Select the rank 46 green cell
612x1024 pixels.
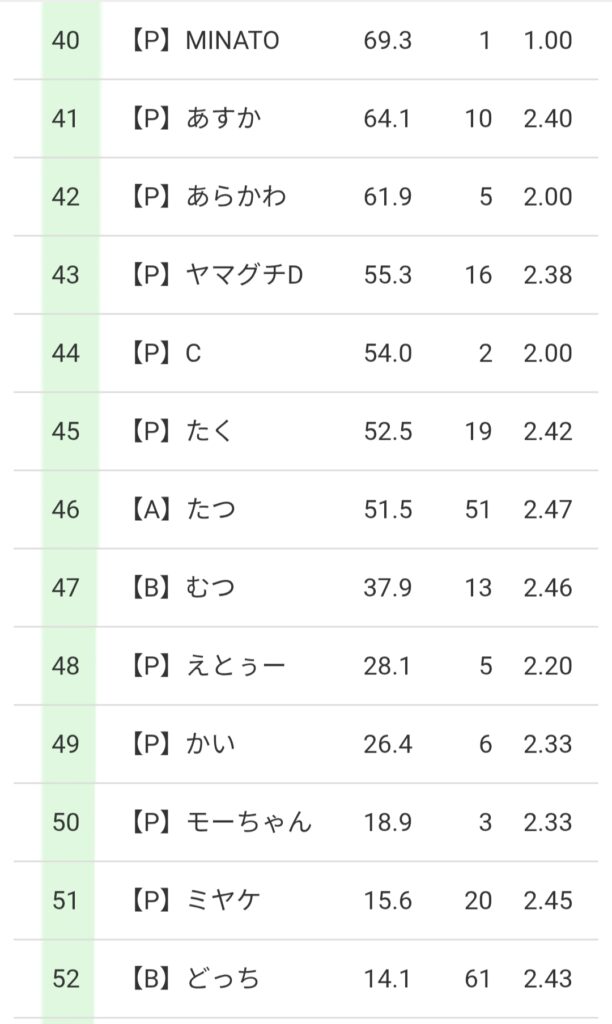[66, 509]
